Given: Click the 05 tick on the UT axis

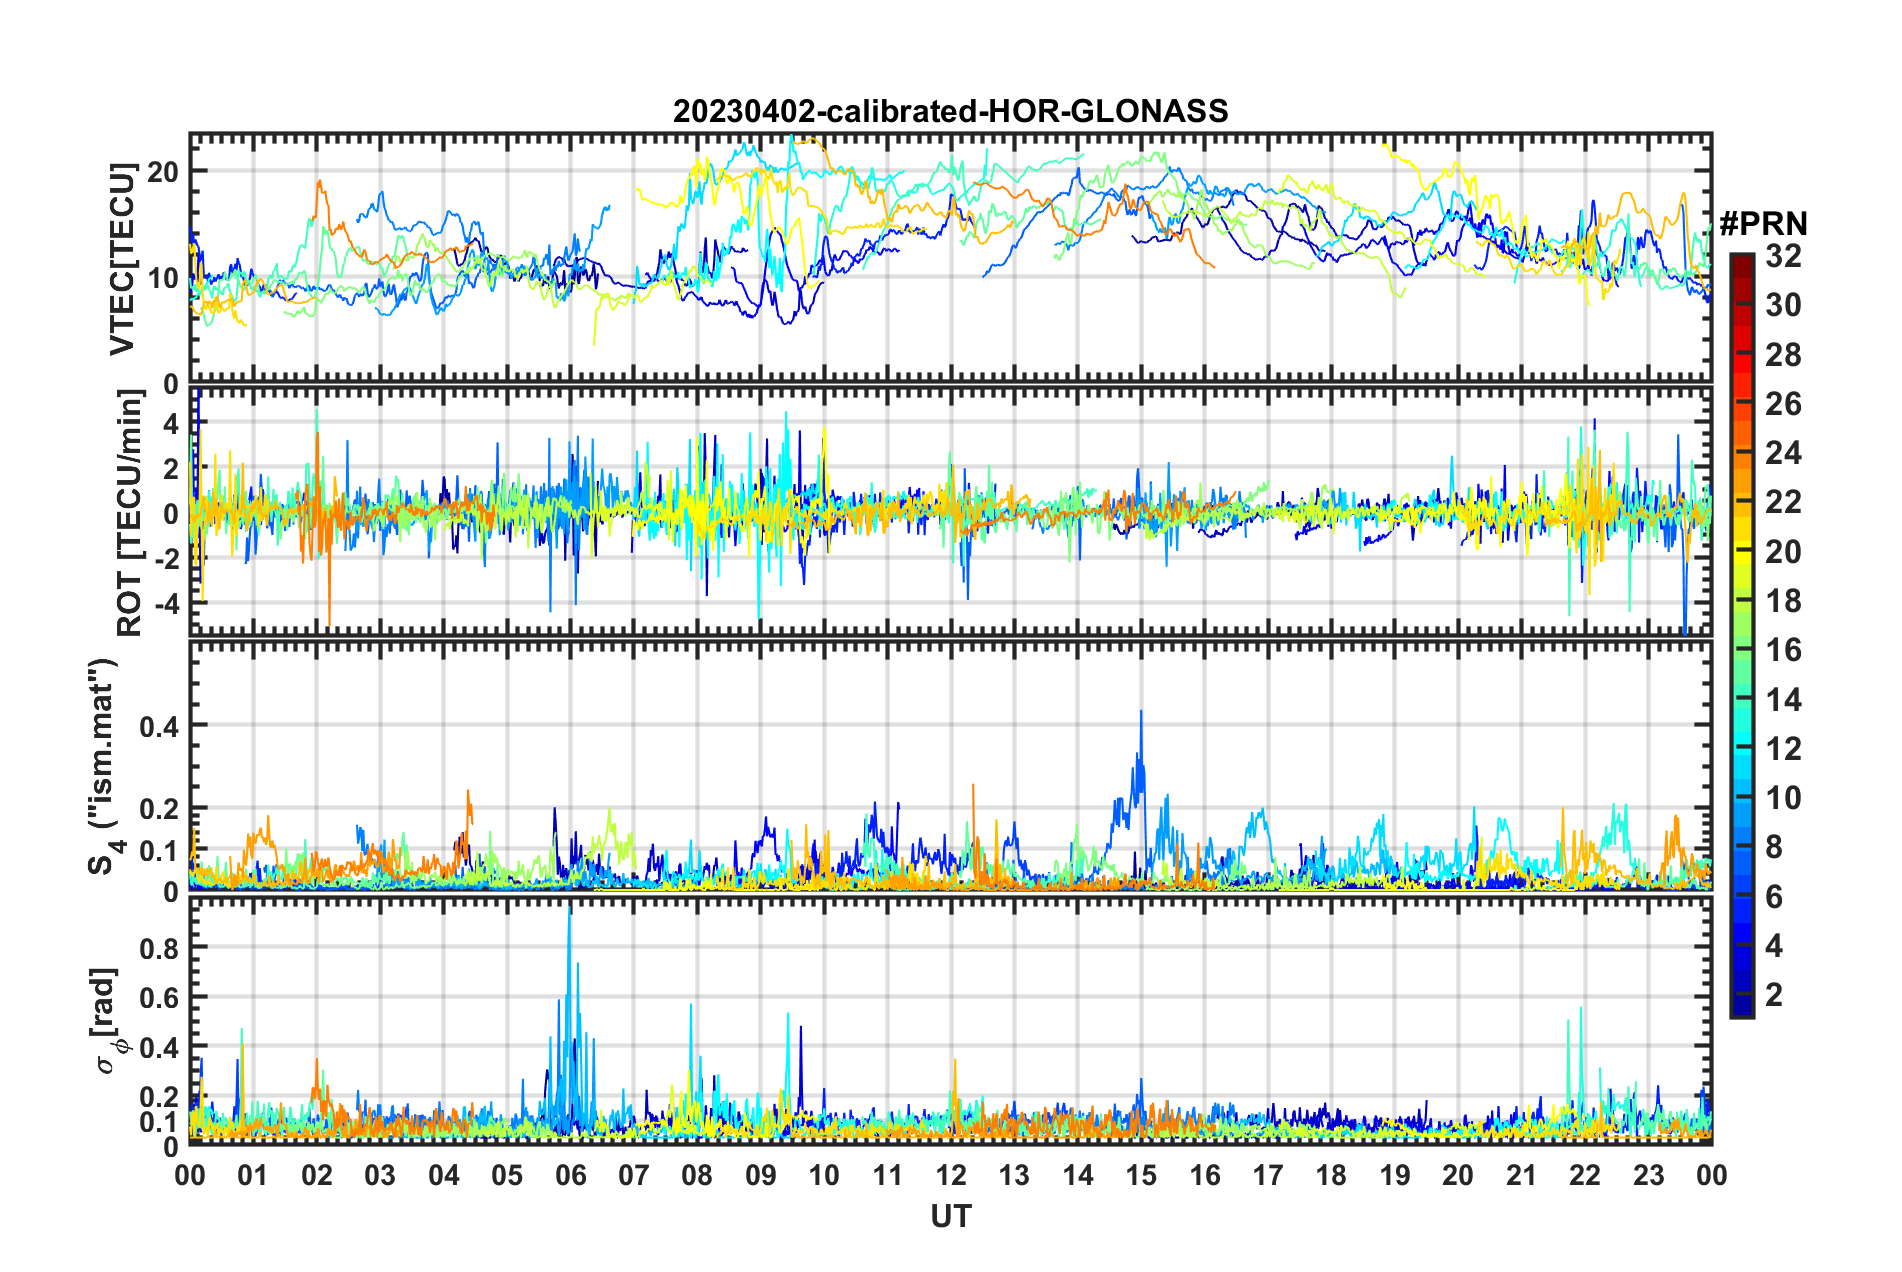Looking at the screenshot, I should (507, 1175).
